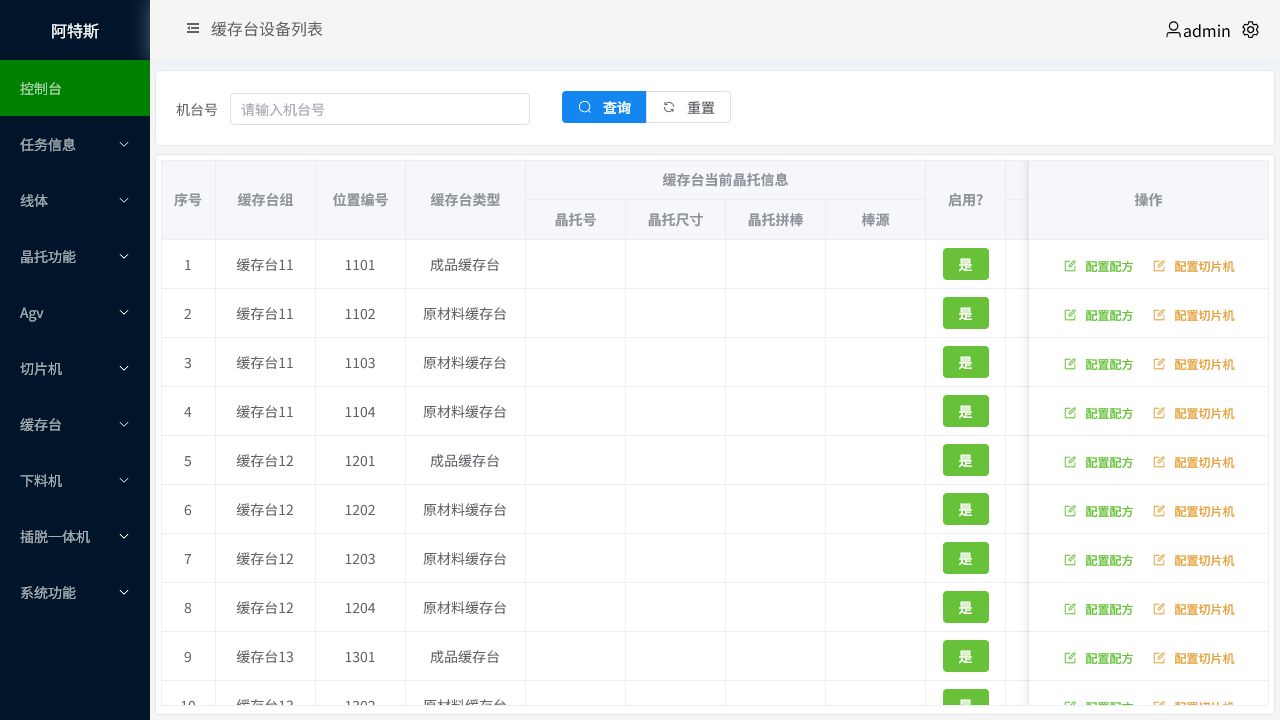Click position code 1201 cell
This screenshot has height=720, width=1280.
pos(360,461)
